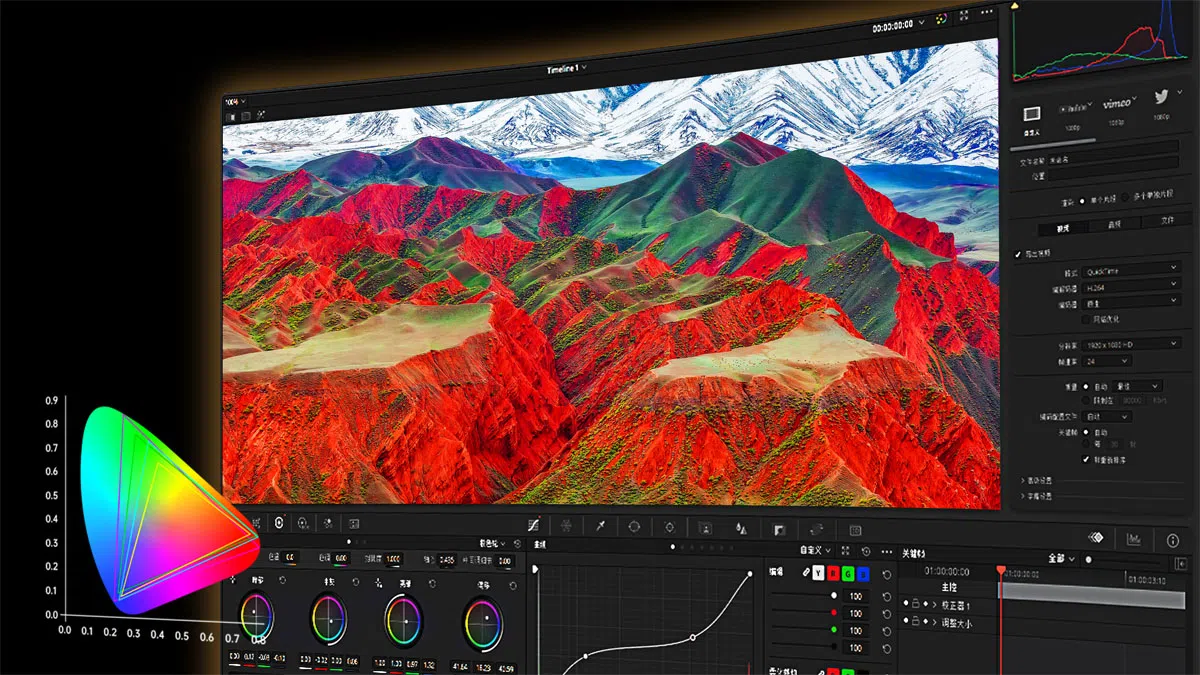Select the Qualifier eyedropper icon
The image size is (1200, 675).
coord(601,525)
